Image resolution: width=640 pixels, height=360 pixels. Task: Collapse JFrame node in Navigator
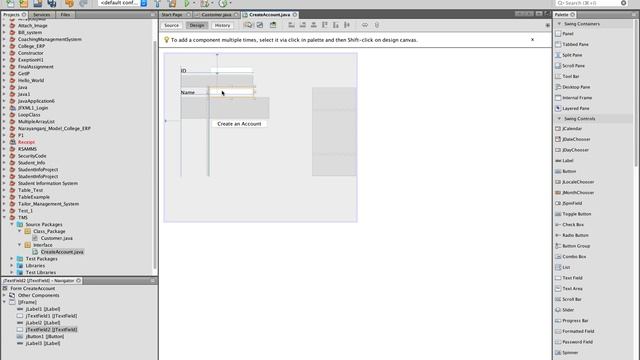[4, 302]
